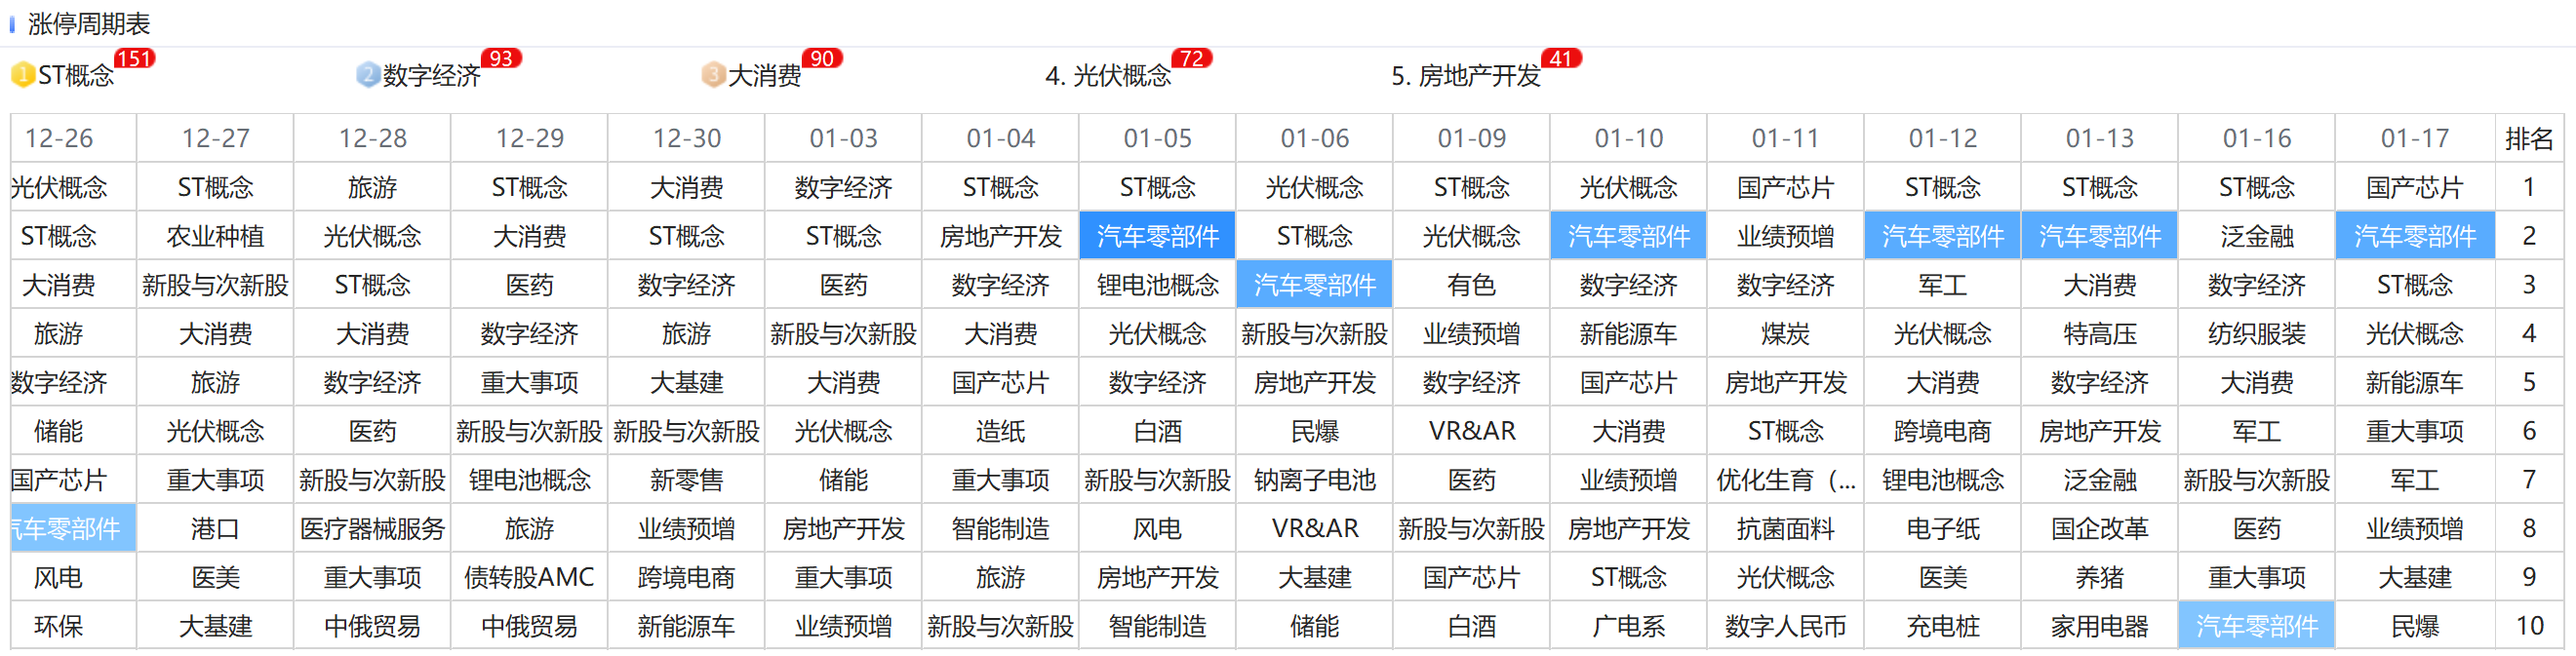Image resolution: width=2576 pixels, height=656 pixels.
Task: Click the 造纸 cell in 01-04 column
Action: (x=1000, y=431)
